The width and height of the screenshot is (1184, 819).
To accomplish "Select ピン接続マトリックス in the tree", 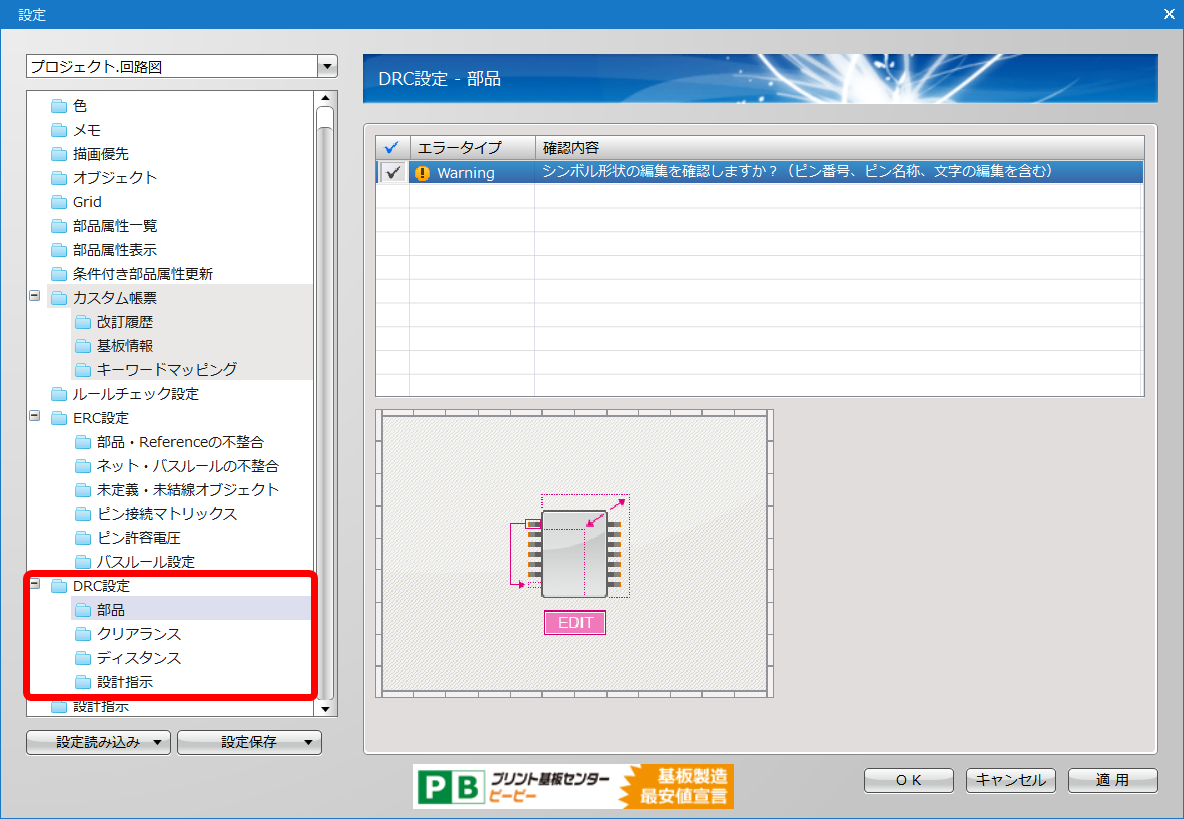I will pyautogui.click(x=166, y=514).
